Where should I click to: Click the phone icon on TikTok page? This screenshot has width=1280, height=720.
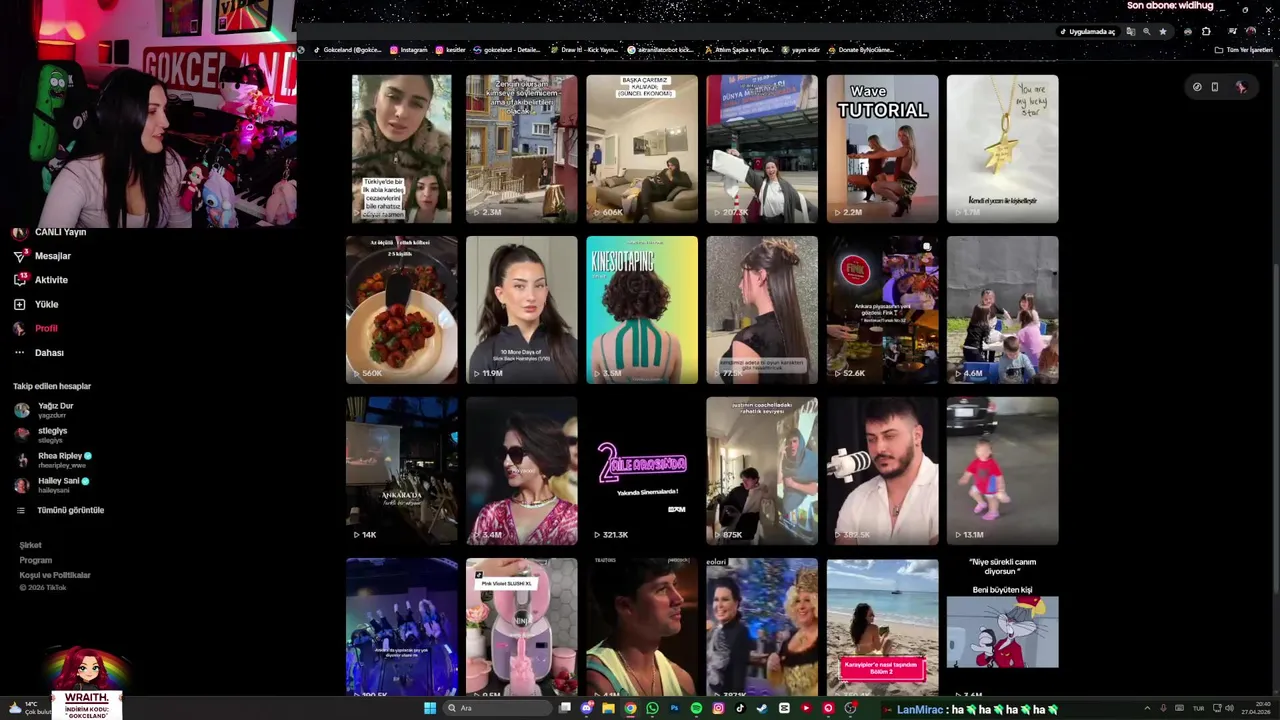[1215, 87]
